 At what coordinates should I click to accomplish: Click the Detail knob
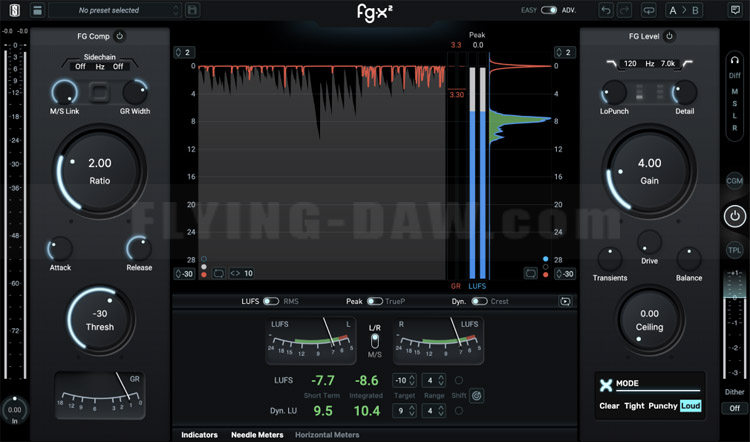pyautogui.click(x=684, y=92)
